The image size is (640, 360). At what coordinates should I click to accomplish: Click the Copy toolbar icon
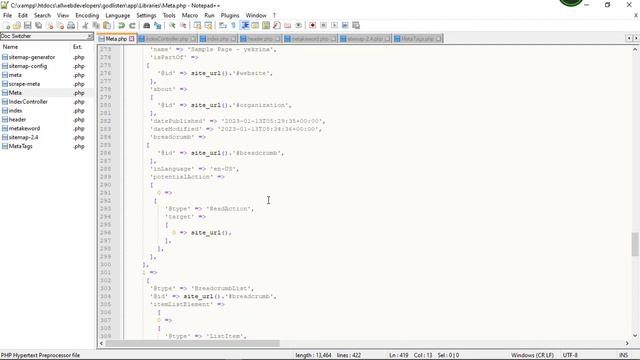96,25
